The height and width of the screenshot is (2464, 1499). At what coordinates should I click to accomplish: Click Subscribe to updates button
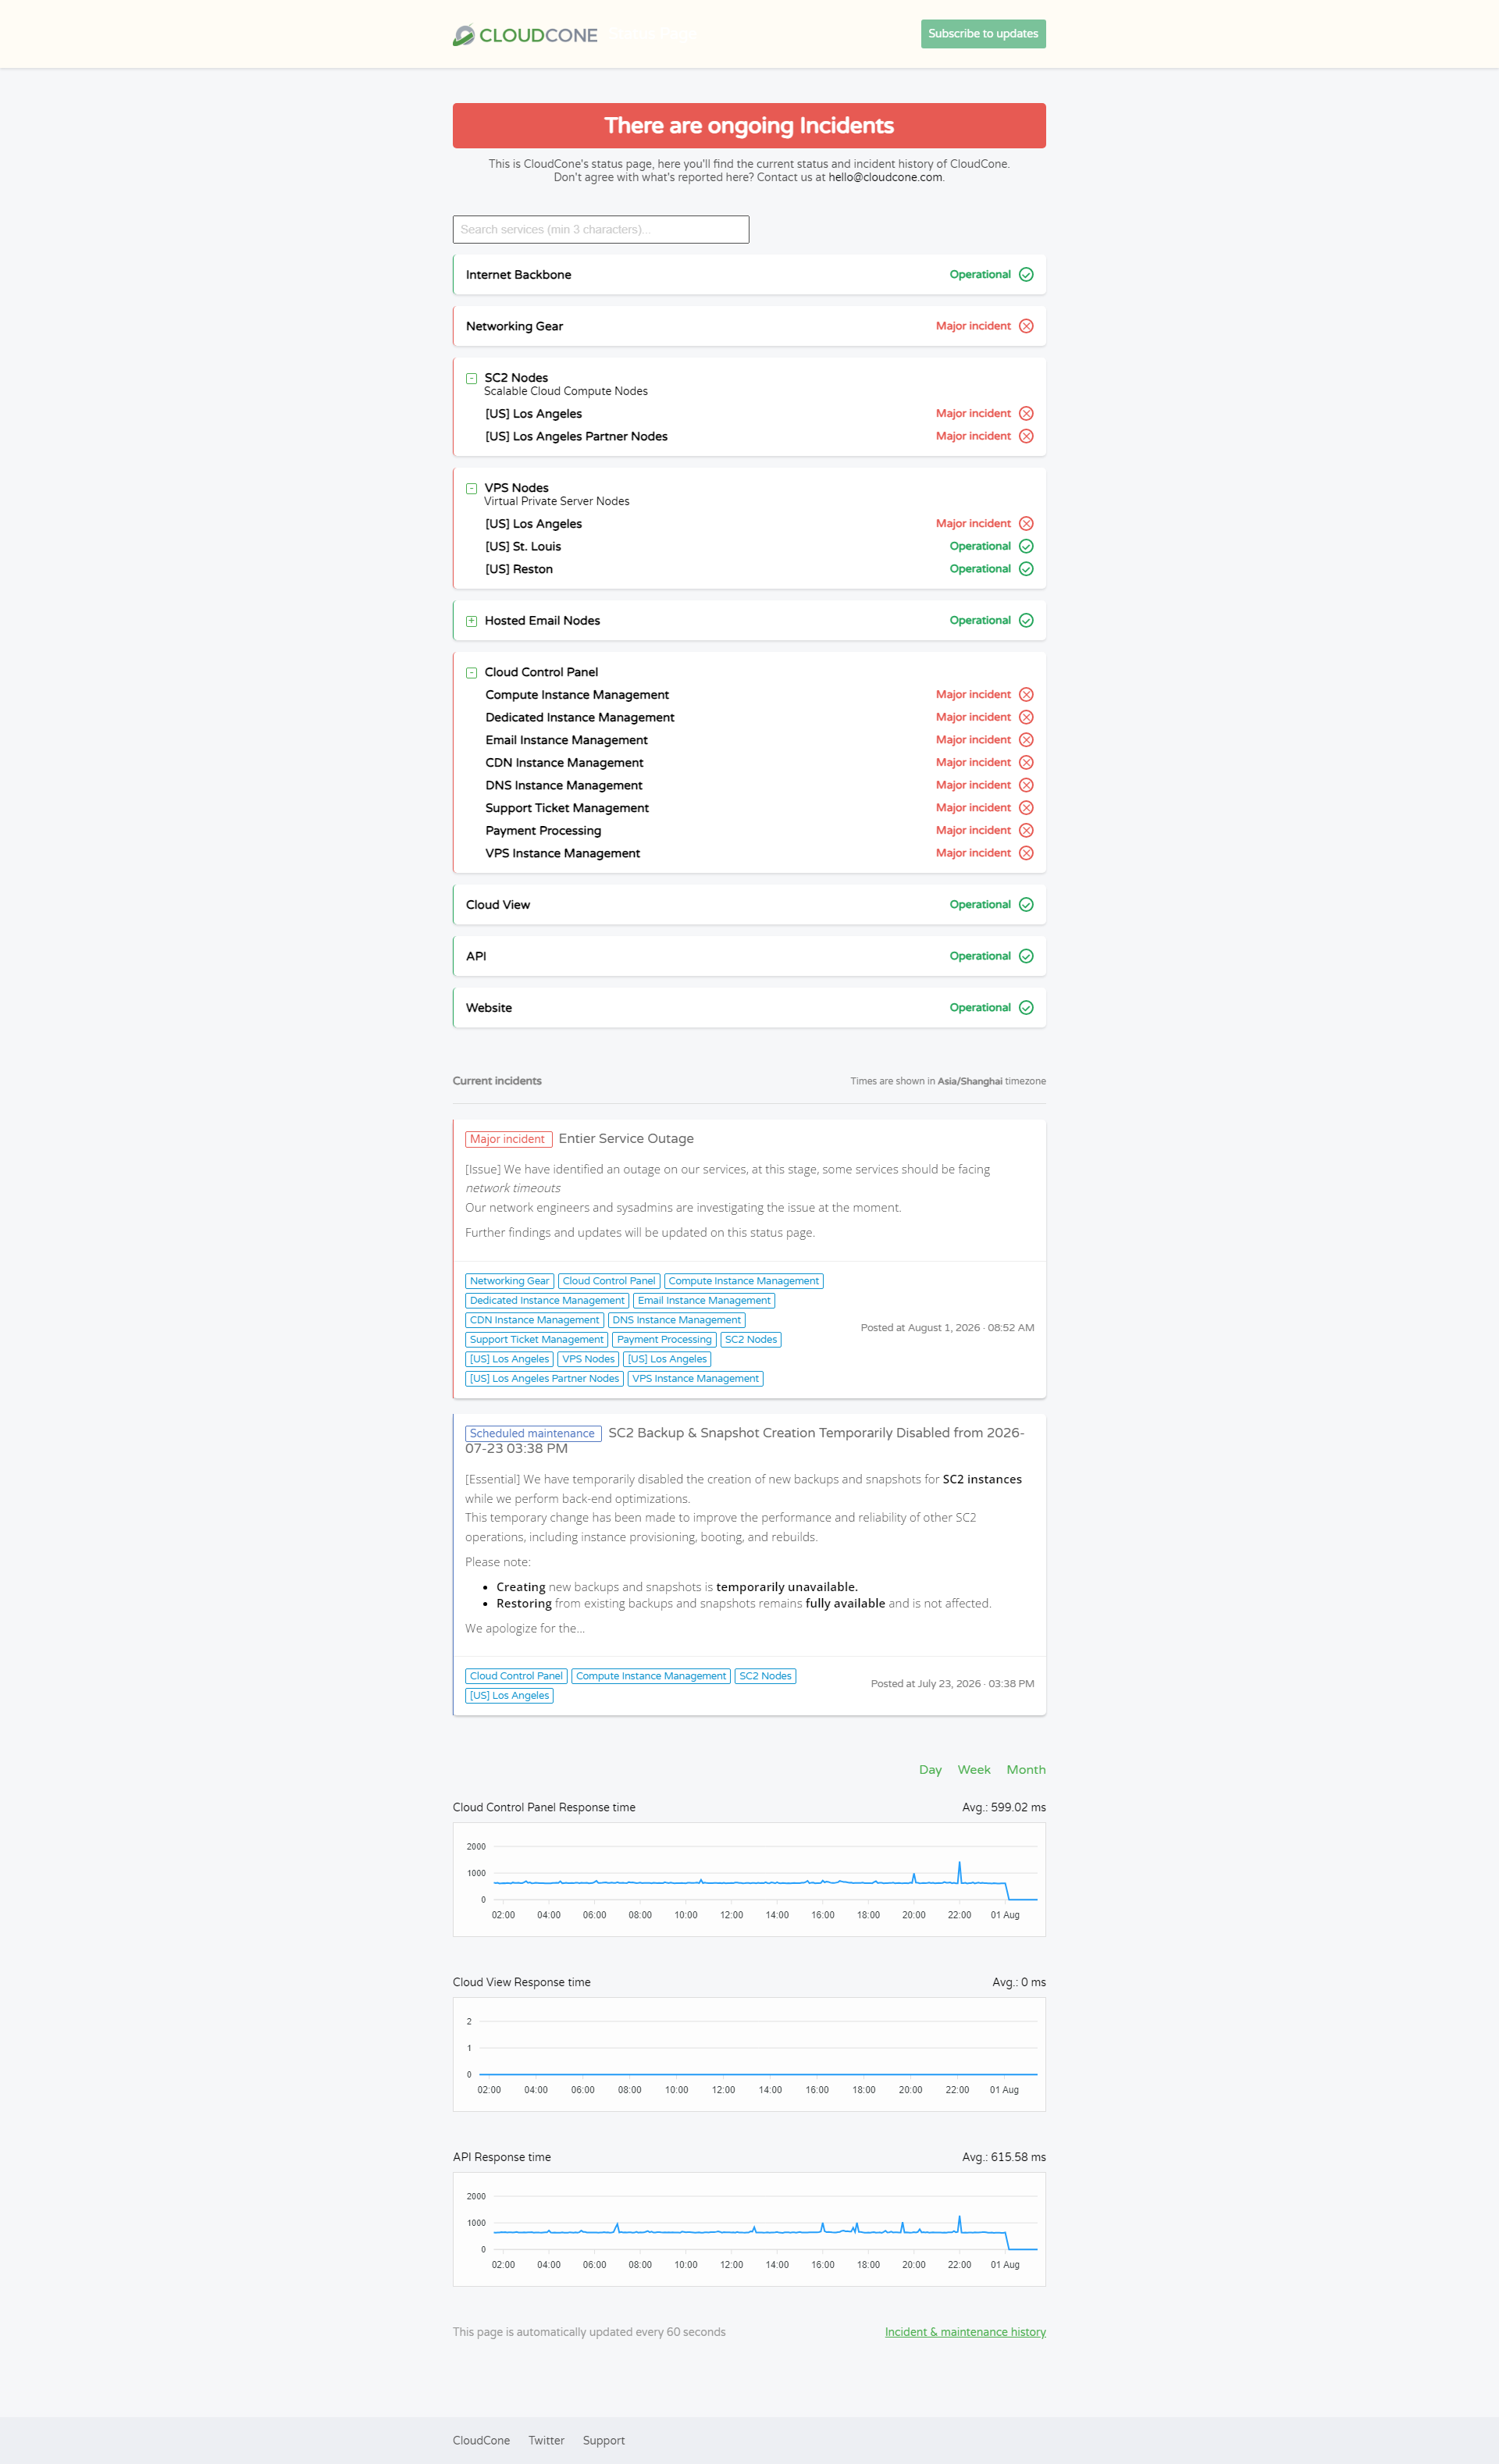(x=983, y=34)
